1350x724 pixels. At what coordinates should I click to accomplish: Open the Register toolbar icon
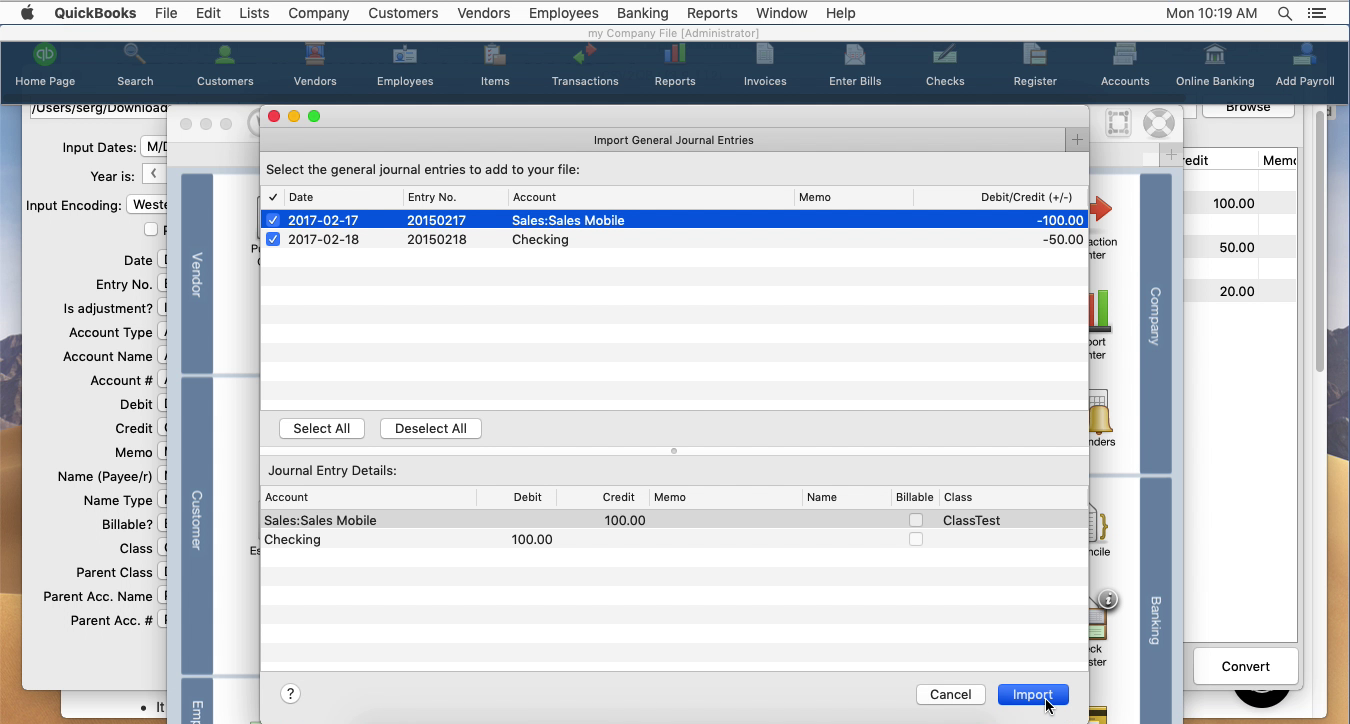point(1035,65)
